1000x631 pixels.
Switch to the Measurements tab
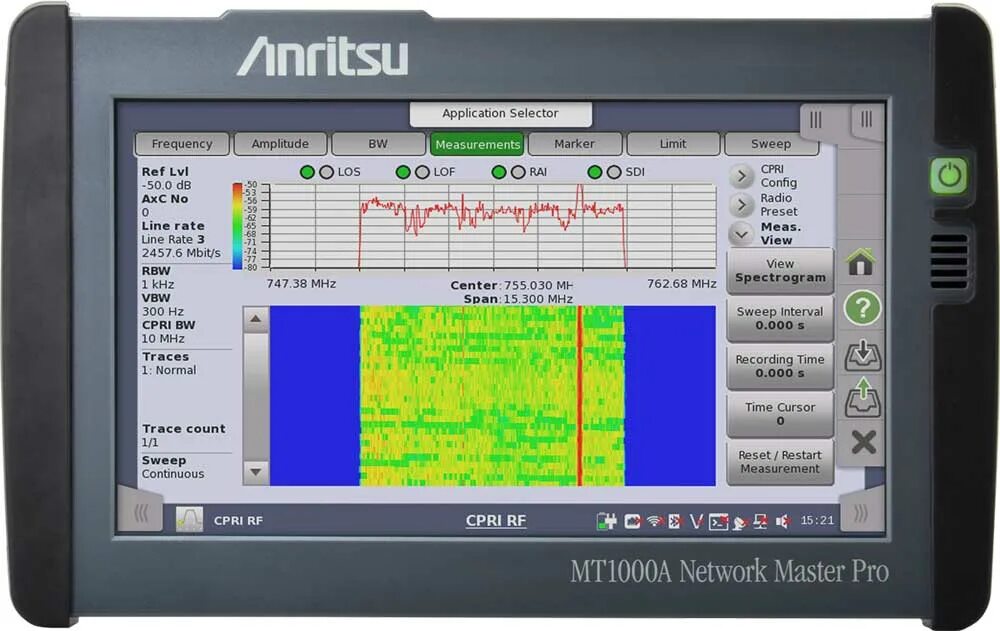point(478,143)
